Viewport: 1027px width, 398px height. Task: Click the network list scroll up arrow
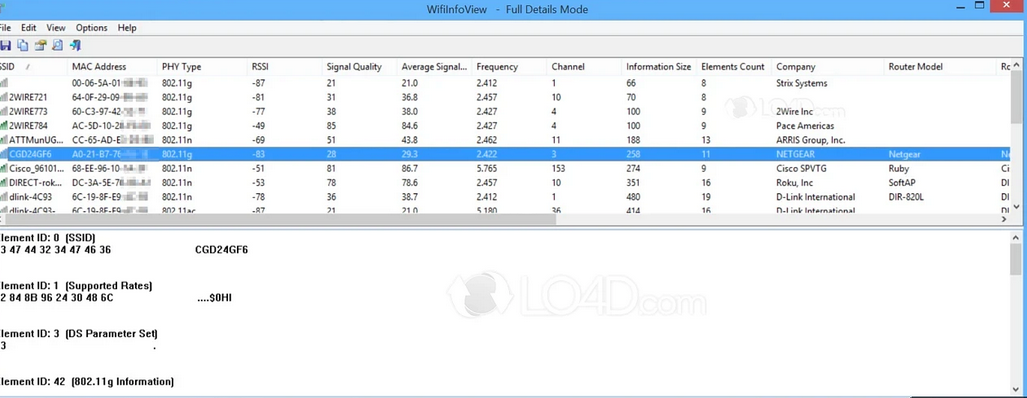pos(1016,65)
